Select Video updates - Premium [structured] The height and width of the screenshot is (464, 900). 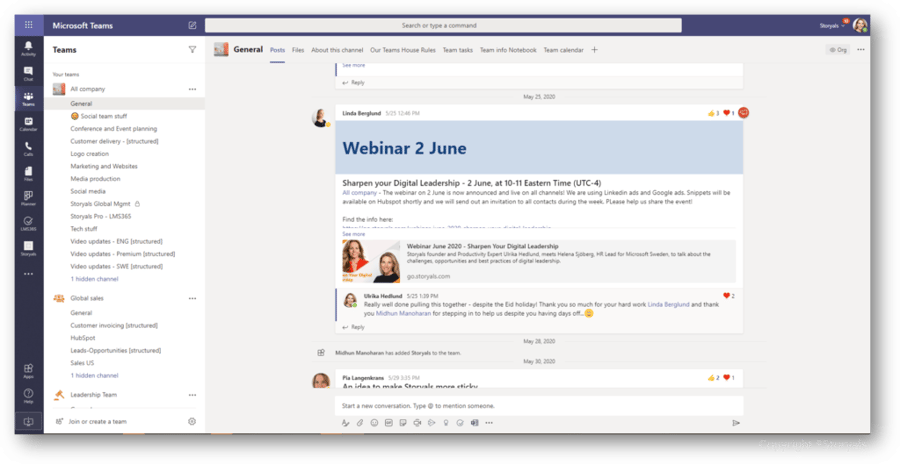pyautogui.click(x=122, y=254)
